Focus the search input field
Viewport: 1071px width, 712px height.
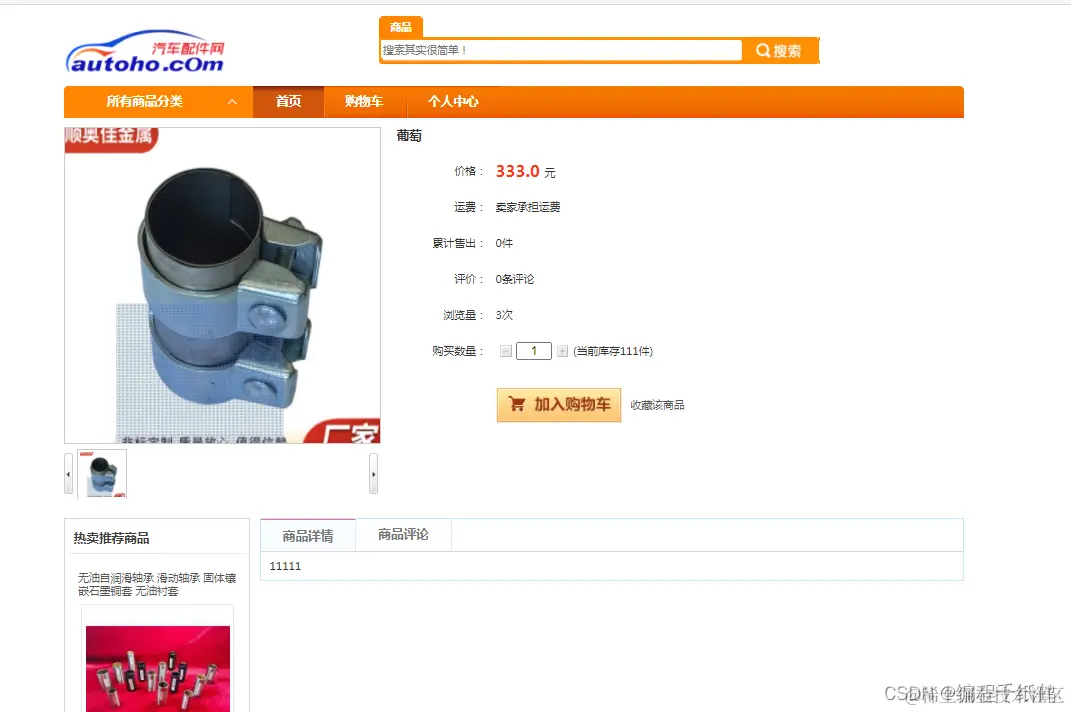tap(561, 50)
